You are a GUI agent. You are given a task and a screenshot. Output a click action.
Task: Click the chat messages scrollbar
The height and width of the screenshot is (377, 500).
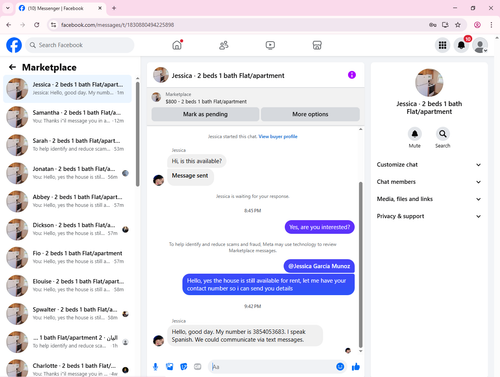click(360, 265)
